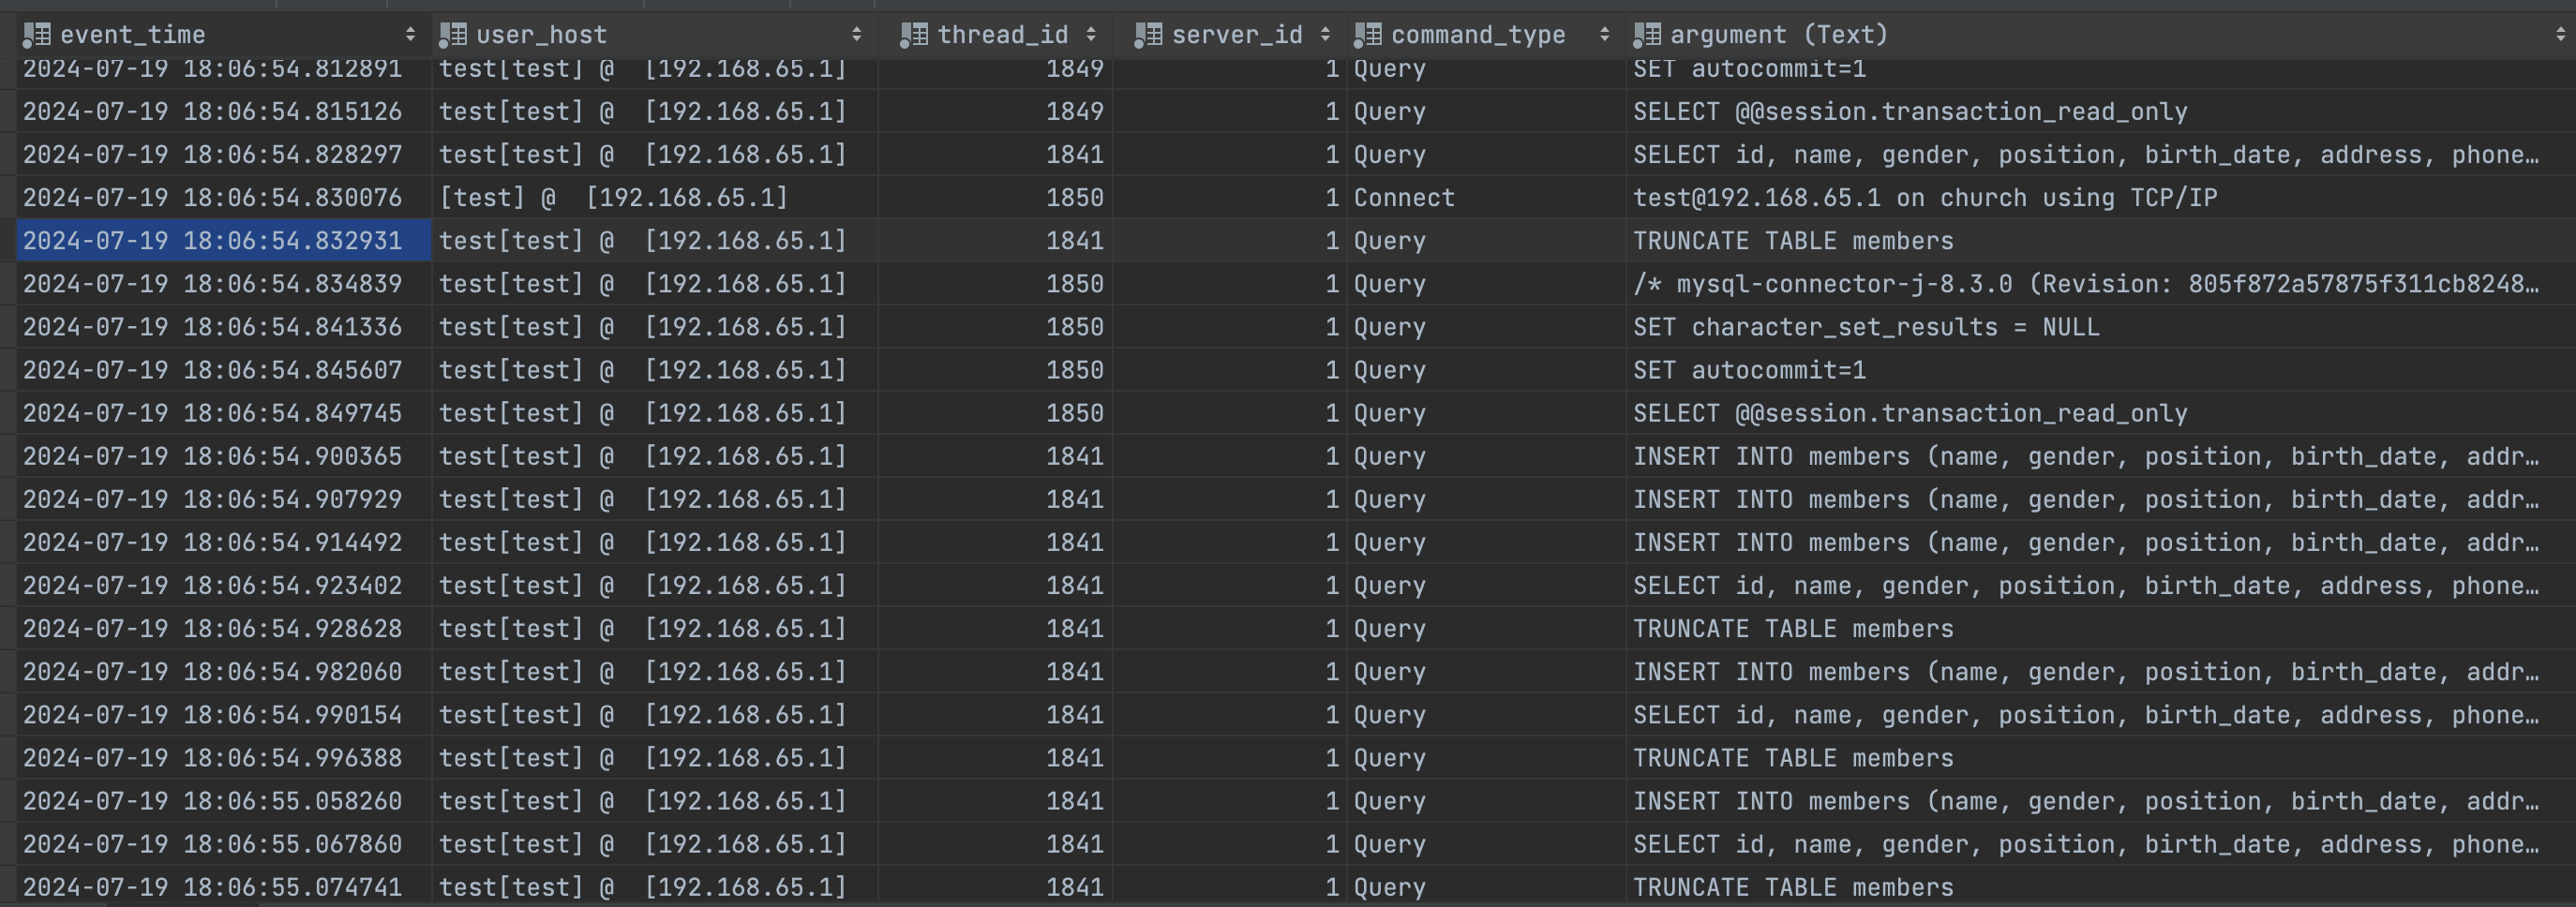
Task: Click INSERT INTO members argument at 18:06:54.907929
Action: (2100, 499)
